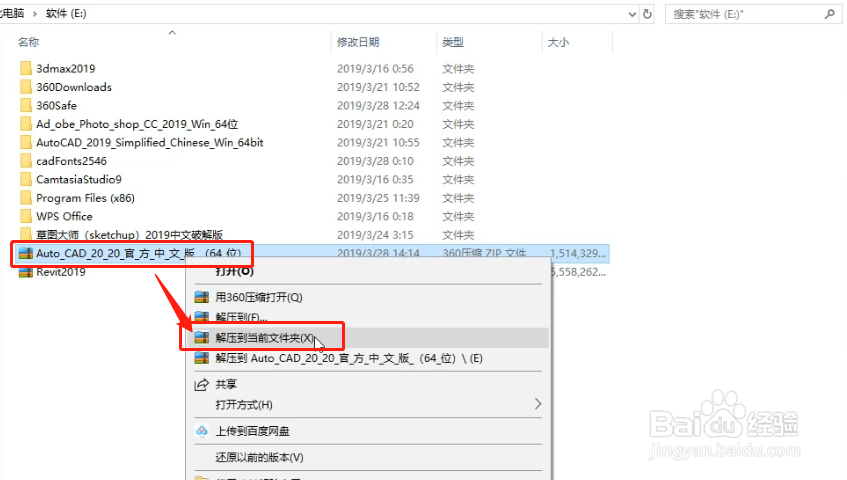This screenshot has height=480, width=847.
Task: Click the 360Downloads folder icon
Action: (x=25, y=87)
